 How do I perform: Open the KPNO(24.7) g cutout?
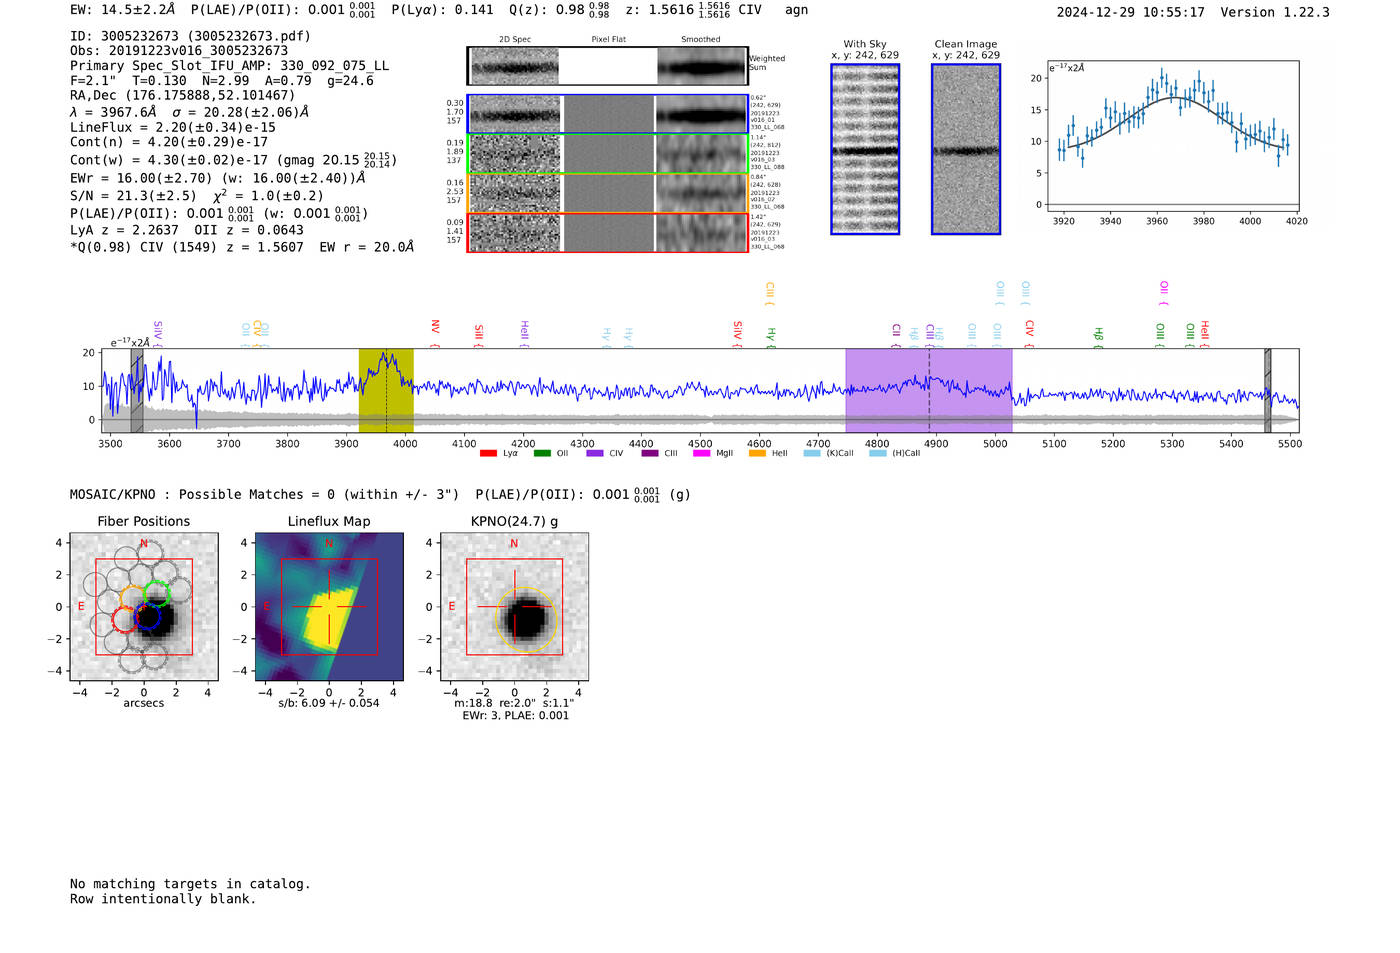pos(514,607)
